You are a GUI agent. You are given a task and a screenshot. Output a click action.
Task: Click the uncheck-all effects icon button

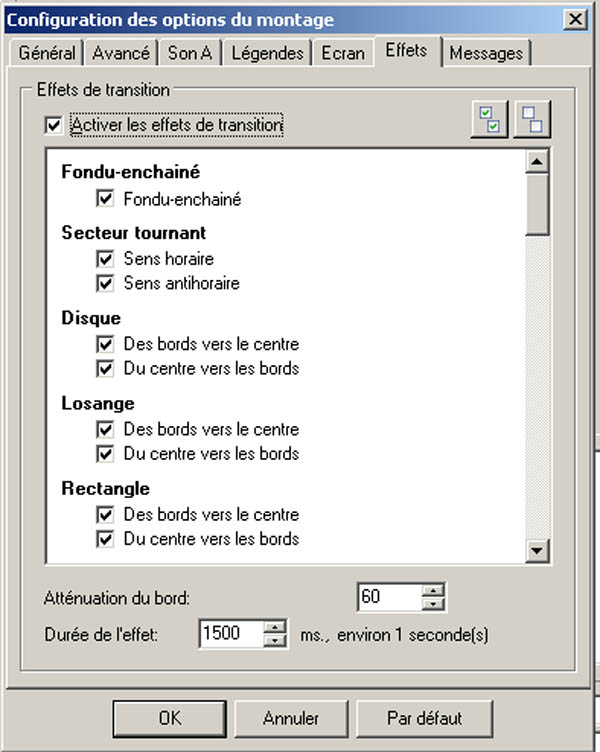click(532, 119)
